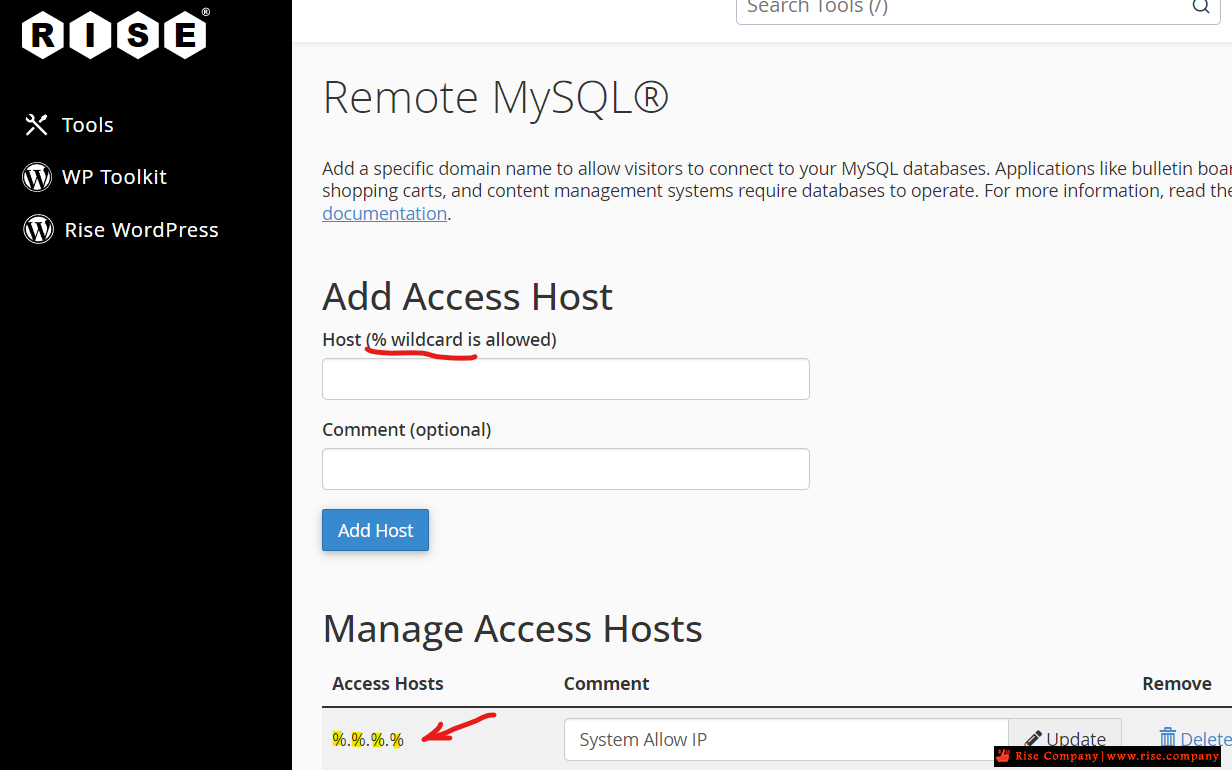Select the %.%.%.% access host entry

(368, 740)
